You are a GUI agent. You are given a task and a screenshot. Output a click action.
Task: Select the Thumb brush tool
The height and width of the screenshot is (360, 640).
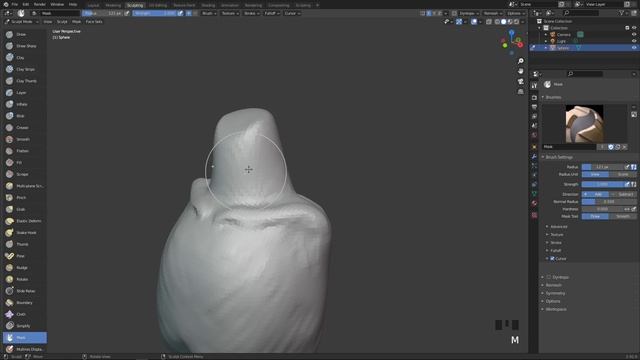pyautogui.click(x=24, y=244)
